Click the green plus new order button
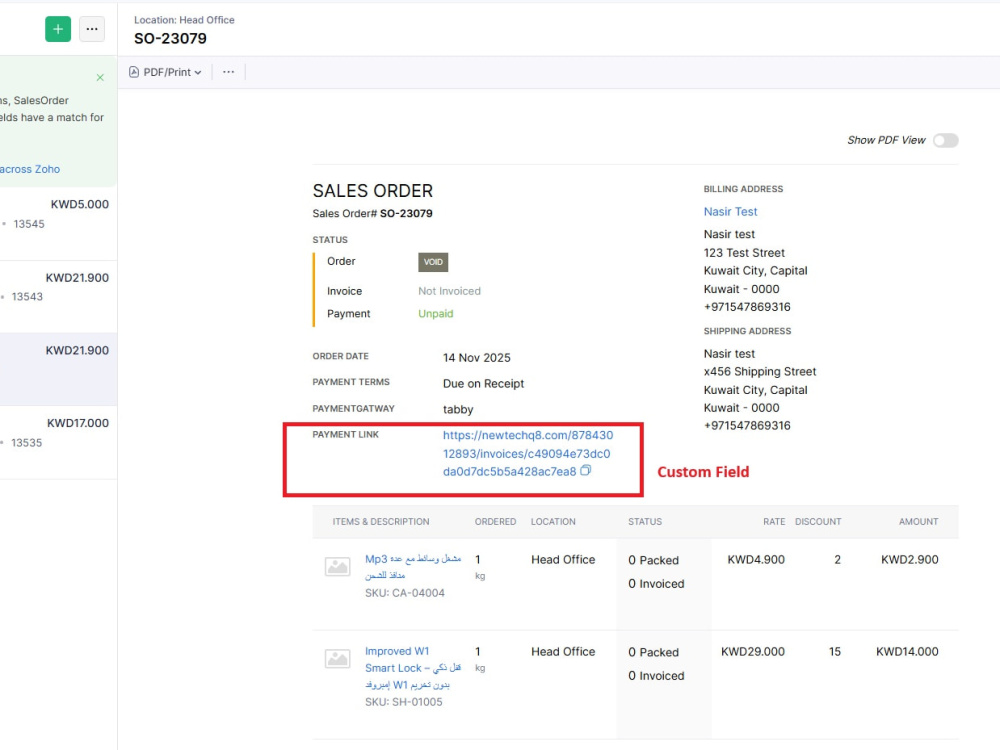This screenshot has height=750, width=1000. [x=58, y=29]
